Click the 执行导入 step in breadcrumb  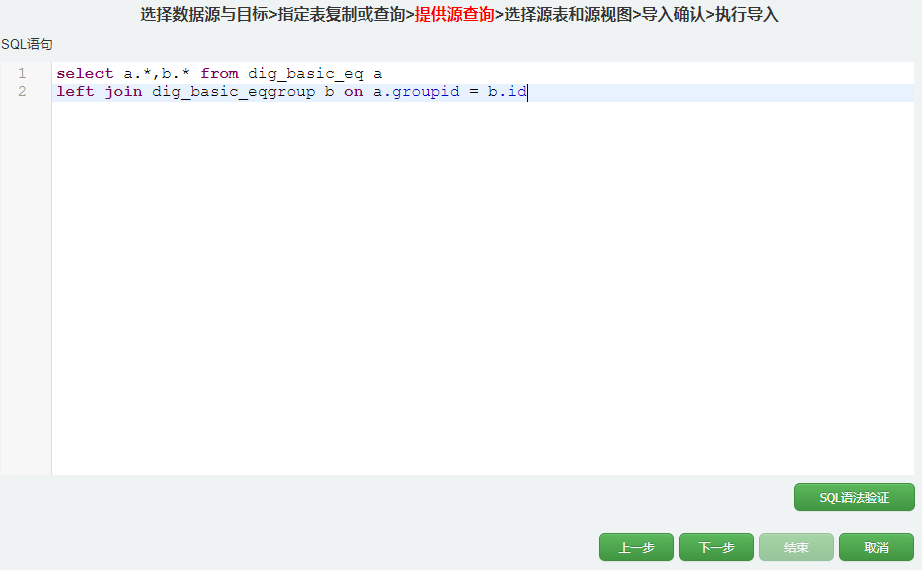[x=746, y=14]
